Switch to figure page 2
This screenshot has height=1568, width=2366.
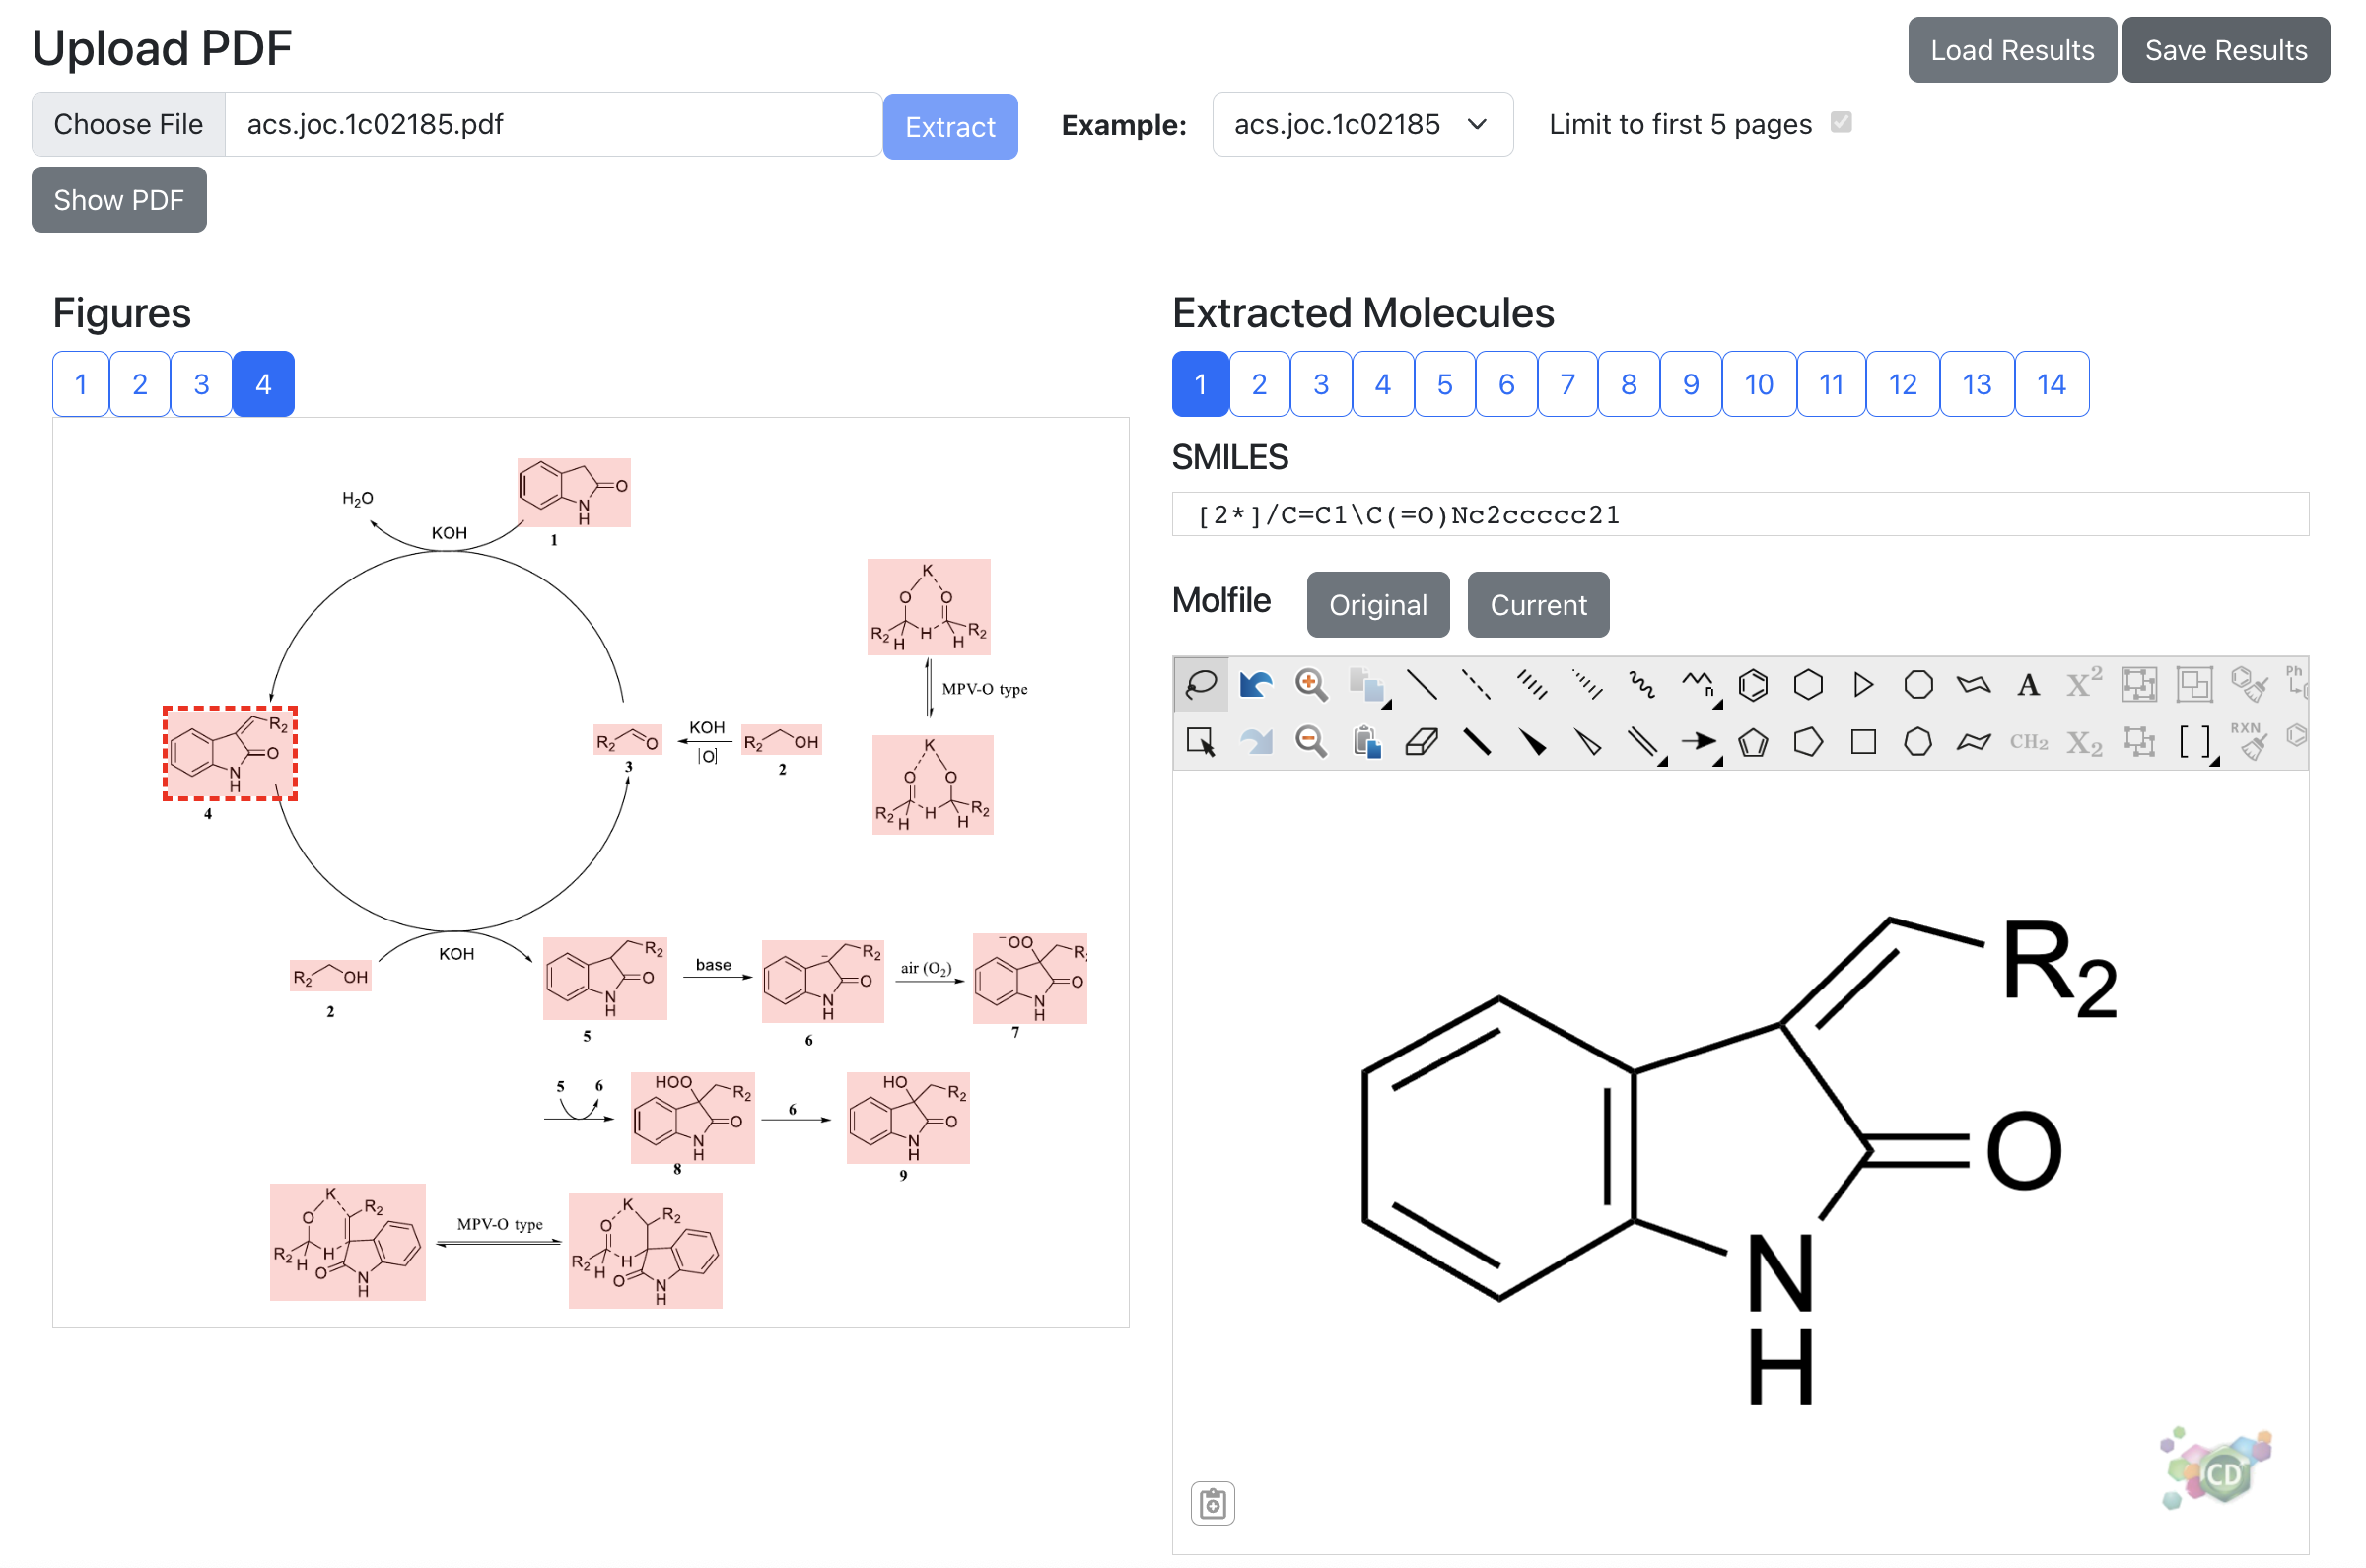pos(140,384)
